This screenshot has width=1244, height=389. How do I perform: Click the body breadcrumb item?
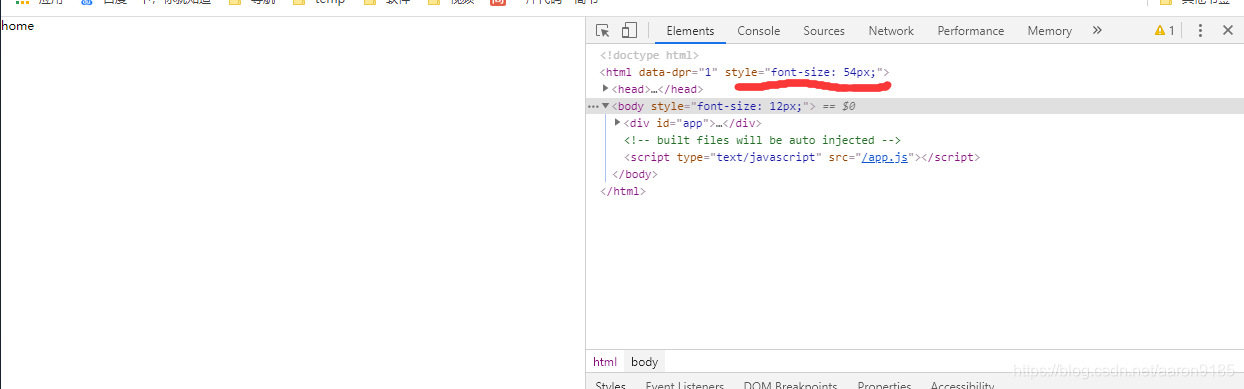click(645, 362)
